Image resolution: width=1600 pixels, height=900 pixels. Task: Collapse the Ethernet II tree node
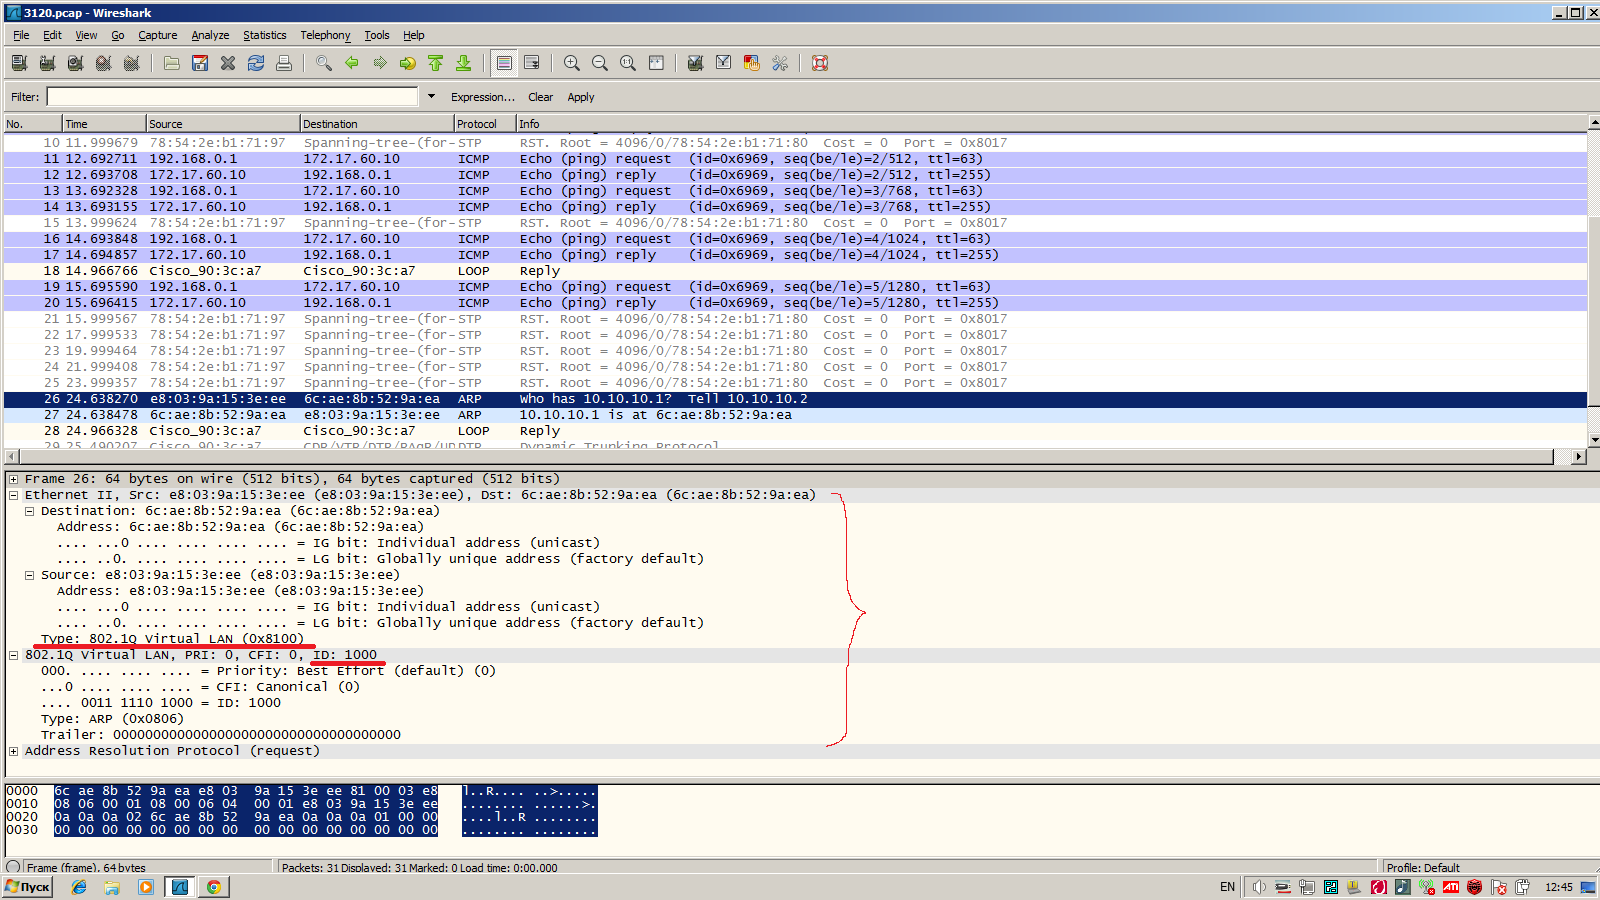click(14, 495)
